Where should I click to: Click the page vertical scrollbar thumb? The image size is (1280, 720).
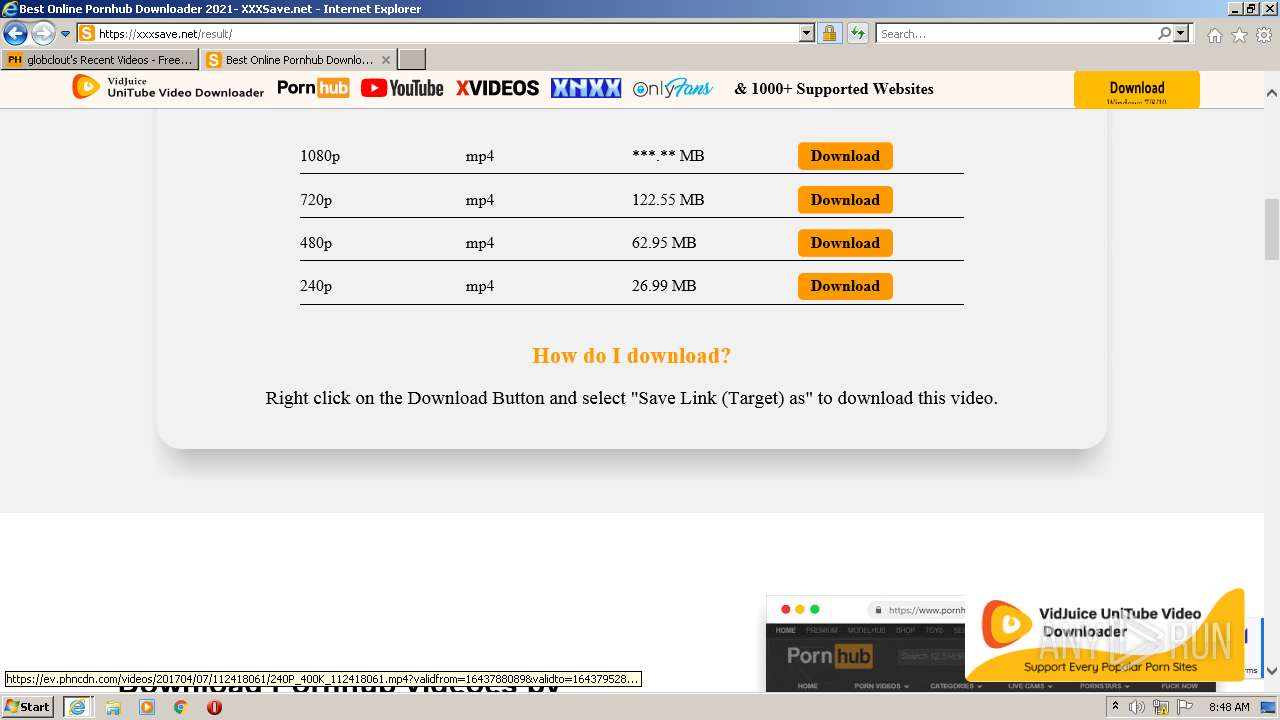[x=1272, y=229]
